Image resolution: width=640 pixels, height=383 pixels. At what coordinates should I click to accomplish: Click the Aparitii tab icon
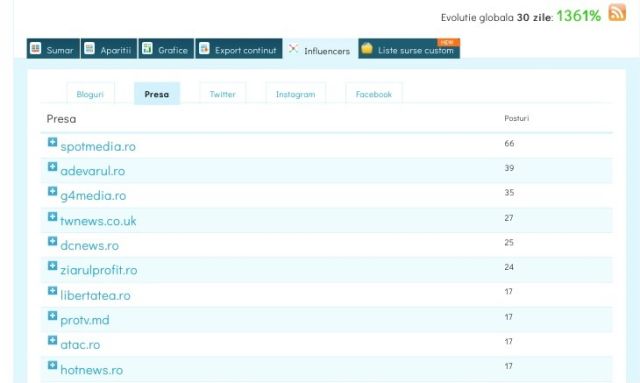pyautogui.click(x=89, y=48)
